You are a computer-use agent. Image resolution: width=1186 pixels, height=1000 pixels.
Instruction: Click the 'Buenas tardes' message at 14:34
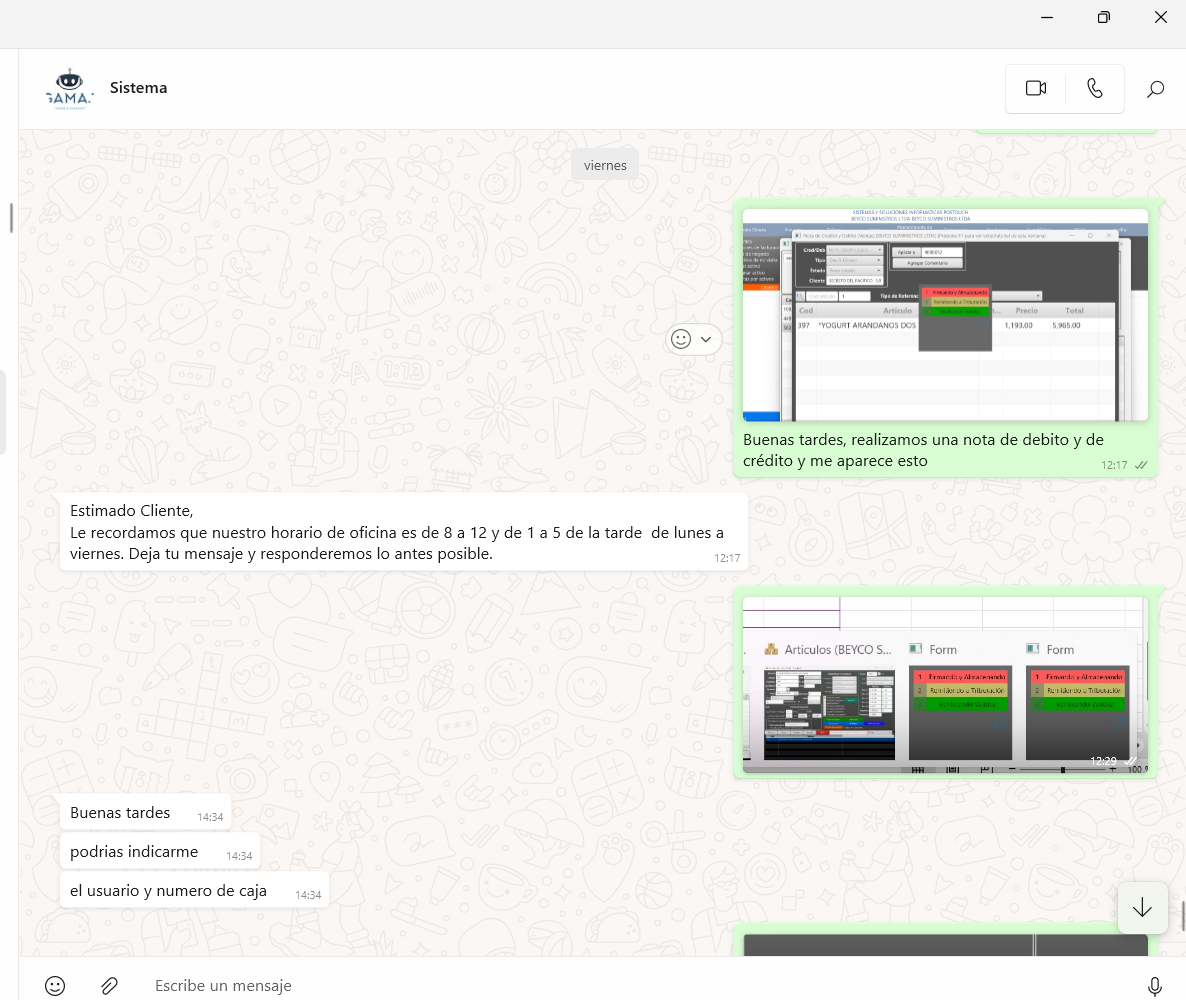coord(120,812)
